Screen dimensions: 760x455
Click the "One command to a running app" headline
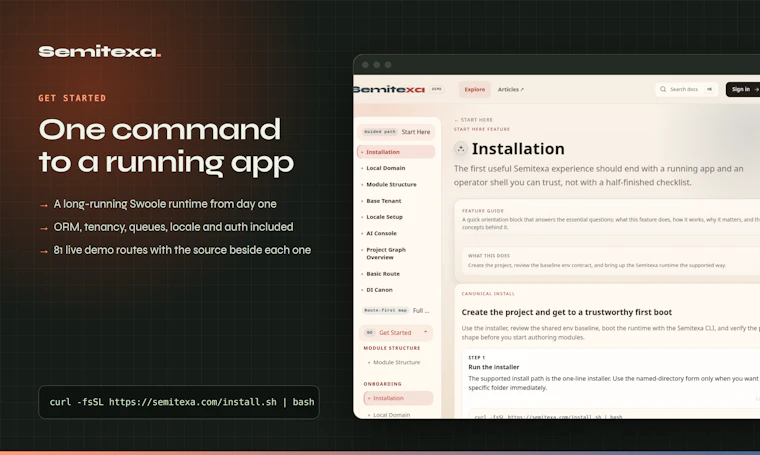tap(166, 145)
